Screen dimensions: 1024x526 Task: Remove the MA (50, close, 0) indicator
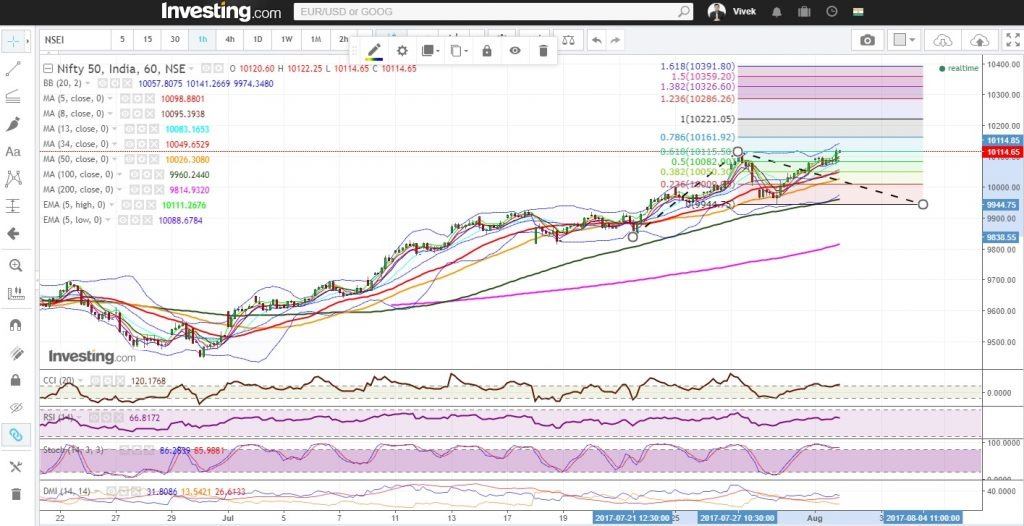[155, 159]
